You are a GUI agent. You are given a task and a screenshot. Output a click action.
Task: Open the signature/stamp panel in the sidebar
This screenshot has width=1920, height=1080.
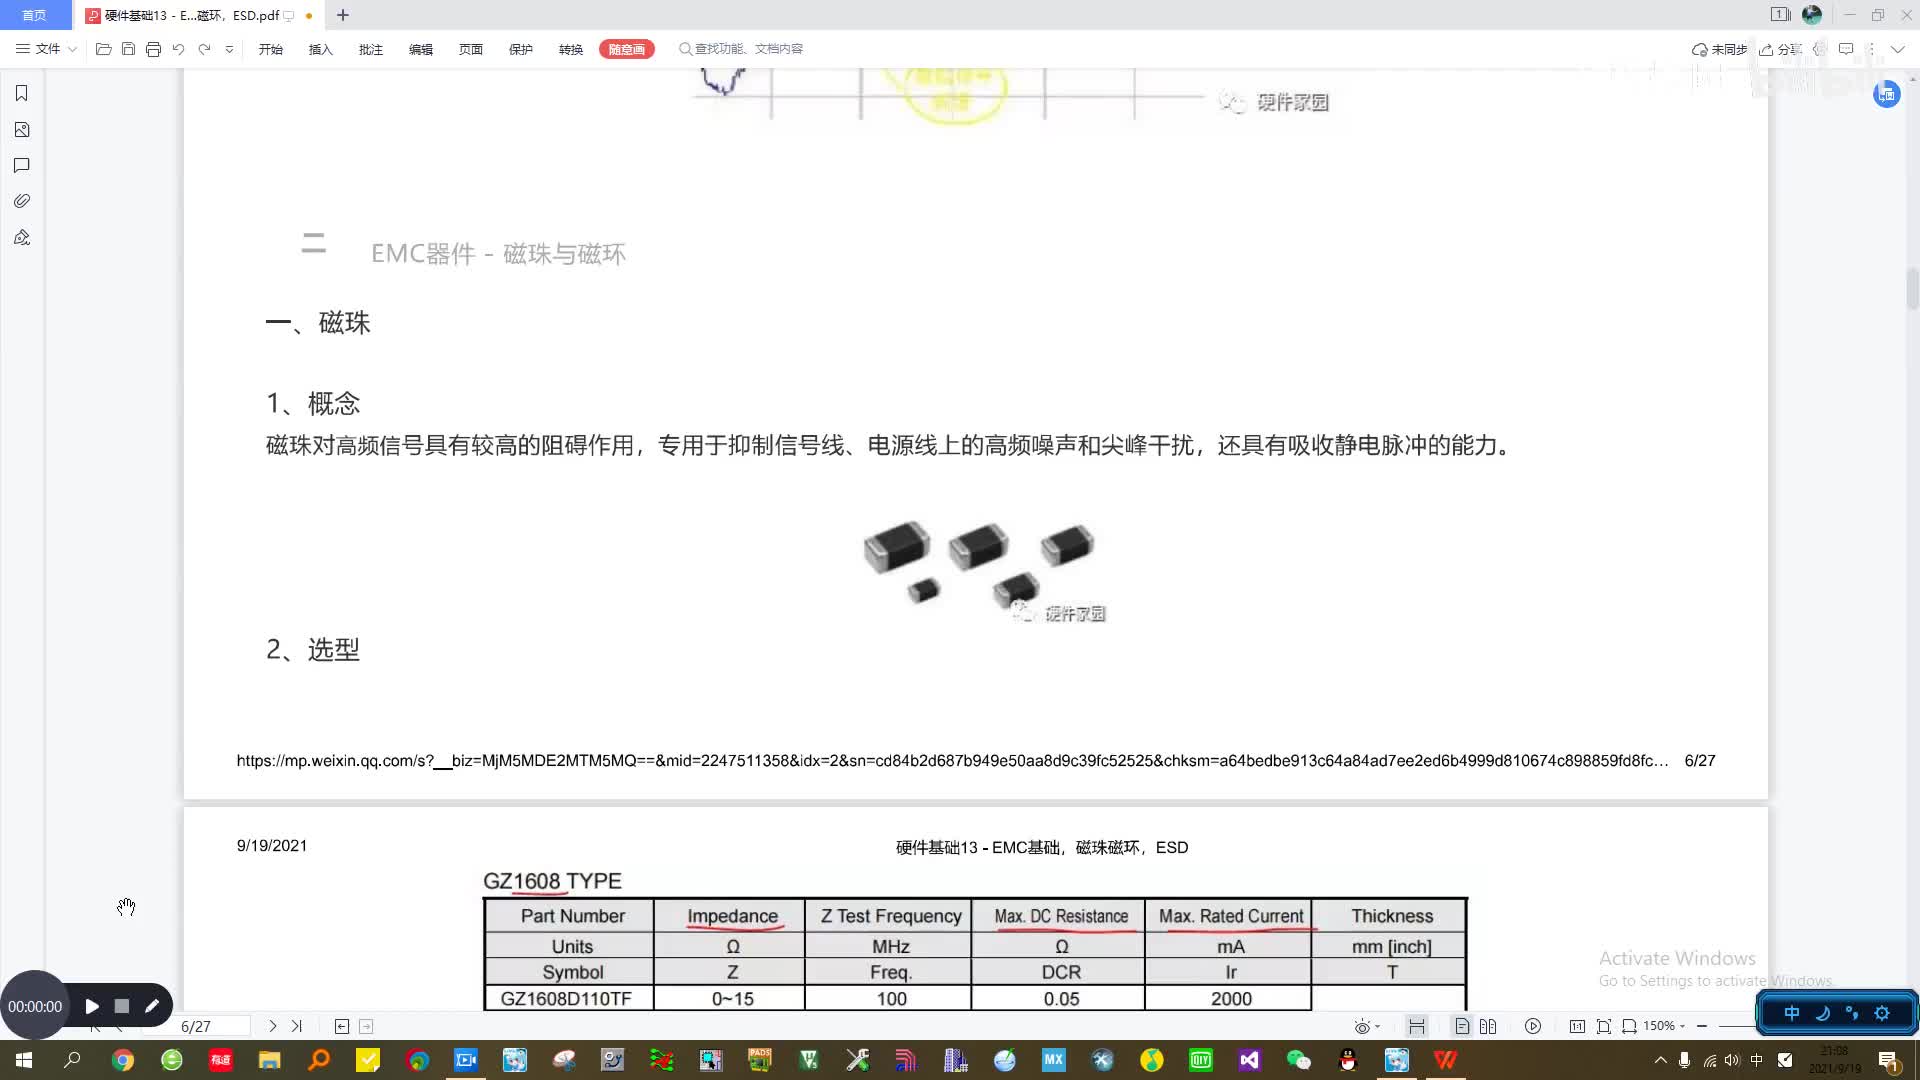21,237
